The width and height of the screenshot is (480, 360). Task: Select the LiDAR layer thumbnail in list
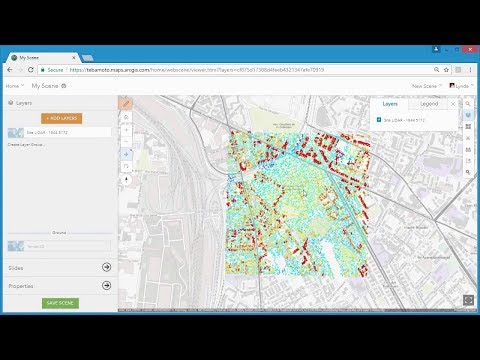tap(16, 133)
